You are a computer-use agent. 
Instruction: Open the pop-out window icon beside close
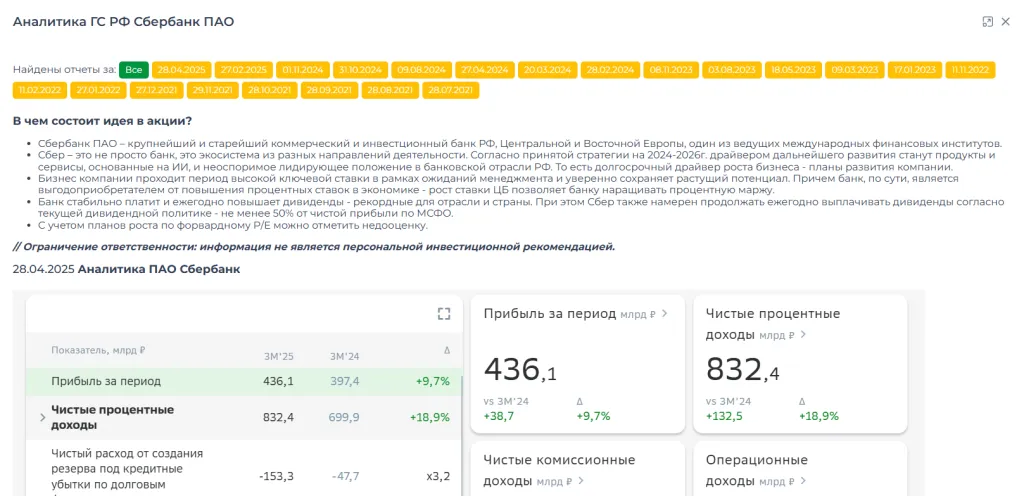click(987, 22)
